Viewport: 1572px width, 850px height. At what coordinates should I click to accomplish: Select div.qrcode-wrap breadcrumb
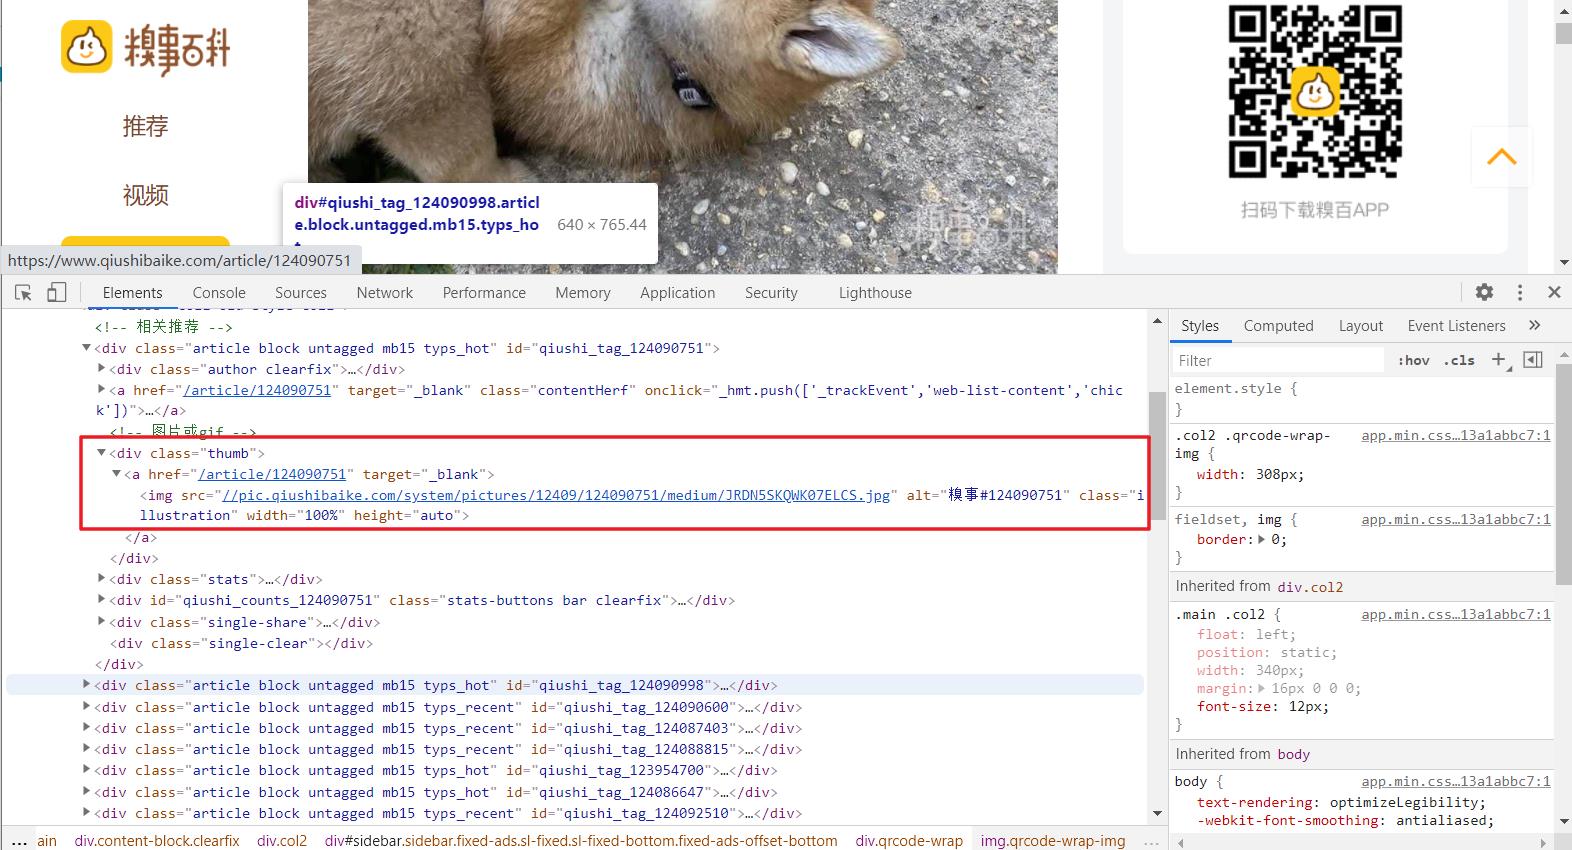[x=909, y=841]
